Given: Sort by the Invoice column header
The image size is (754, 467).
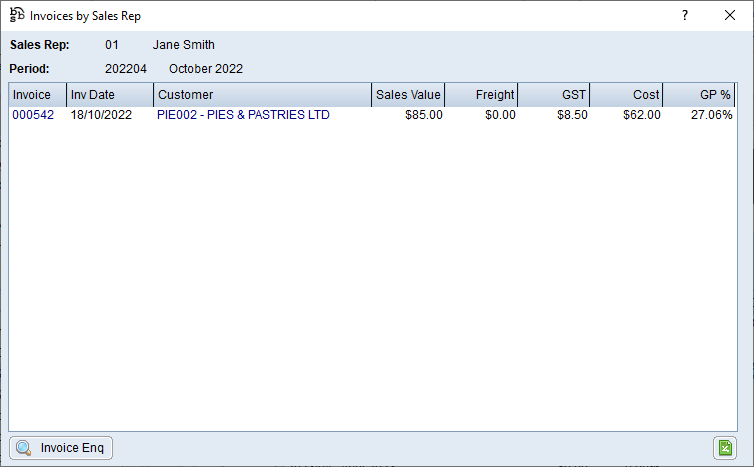Looking at the screenshot, I should [x=37, y=95].
